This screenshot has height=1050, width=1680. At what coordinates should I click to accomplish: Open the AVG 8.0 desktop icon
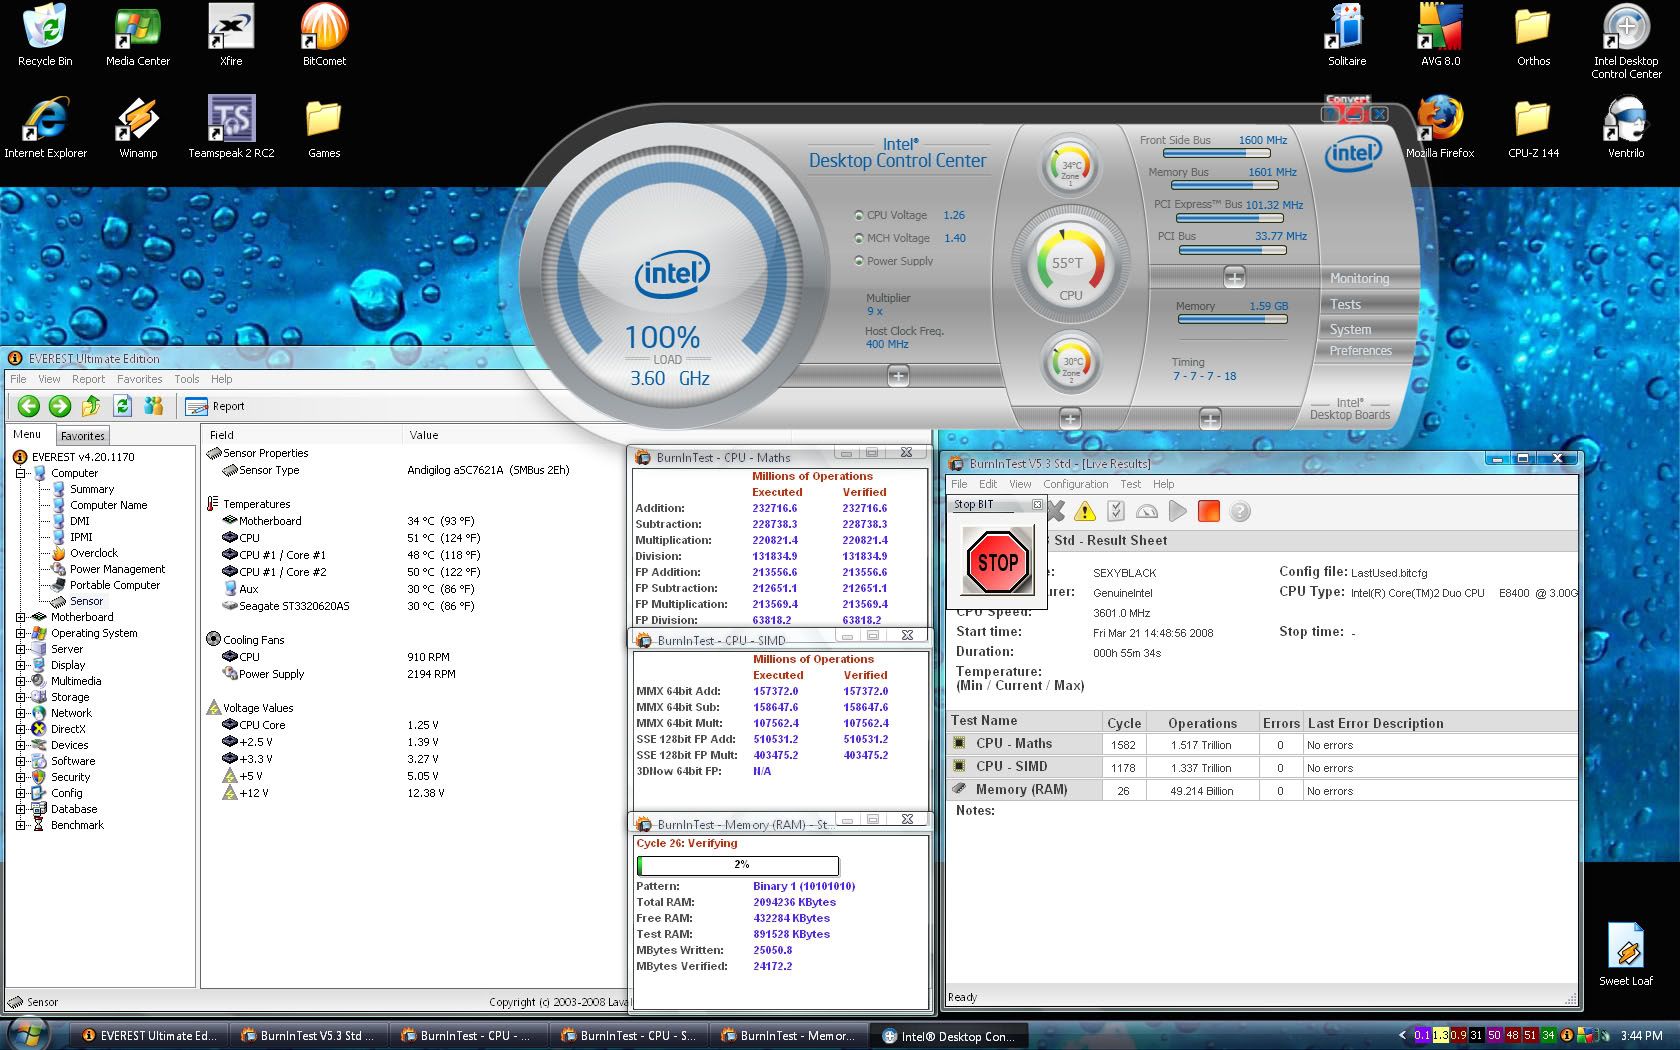(1440, 35)
